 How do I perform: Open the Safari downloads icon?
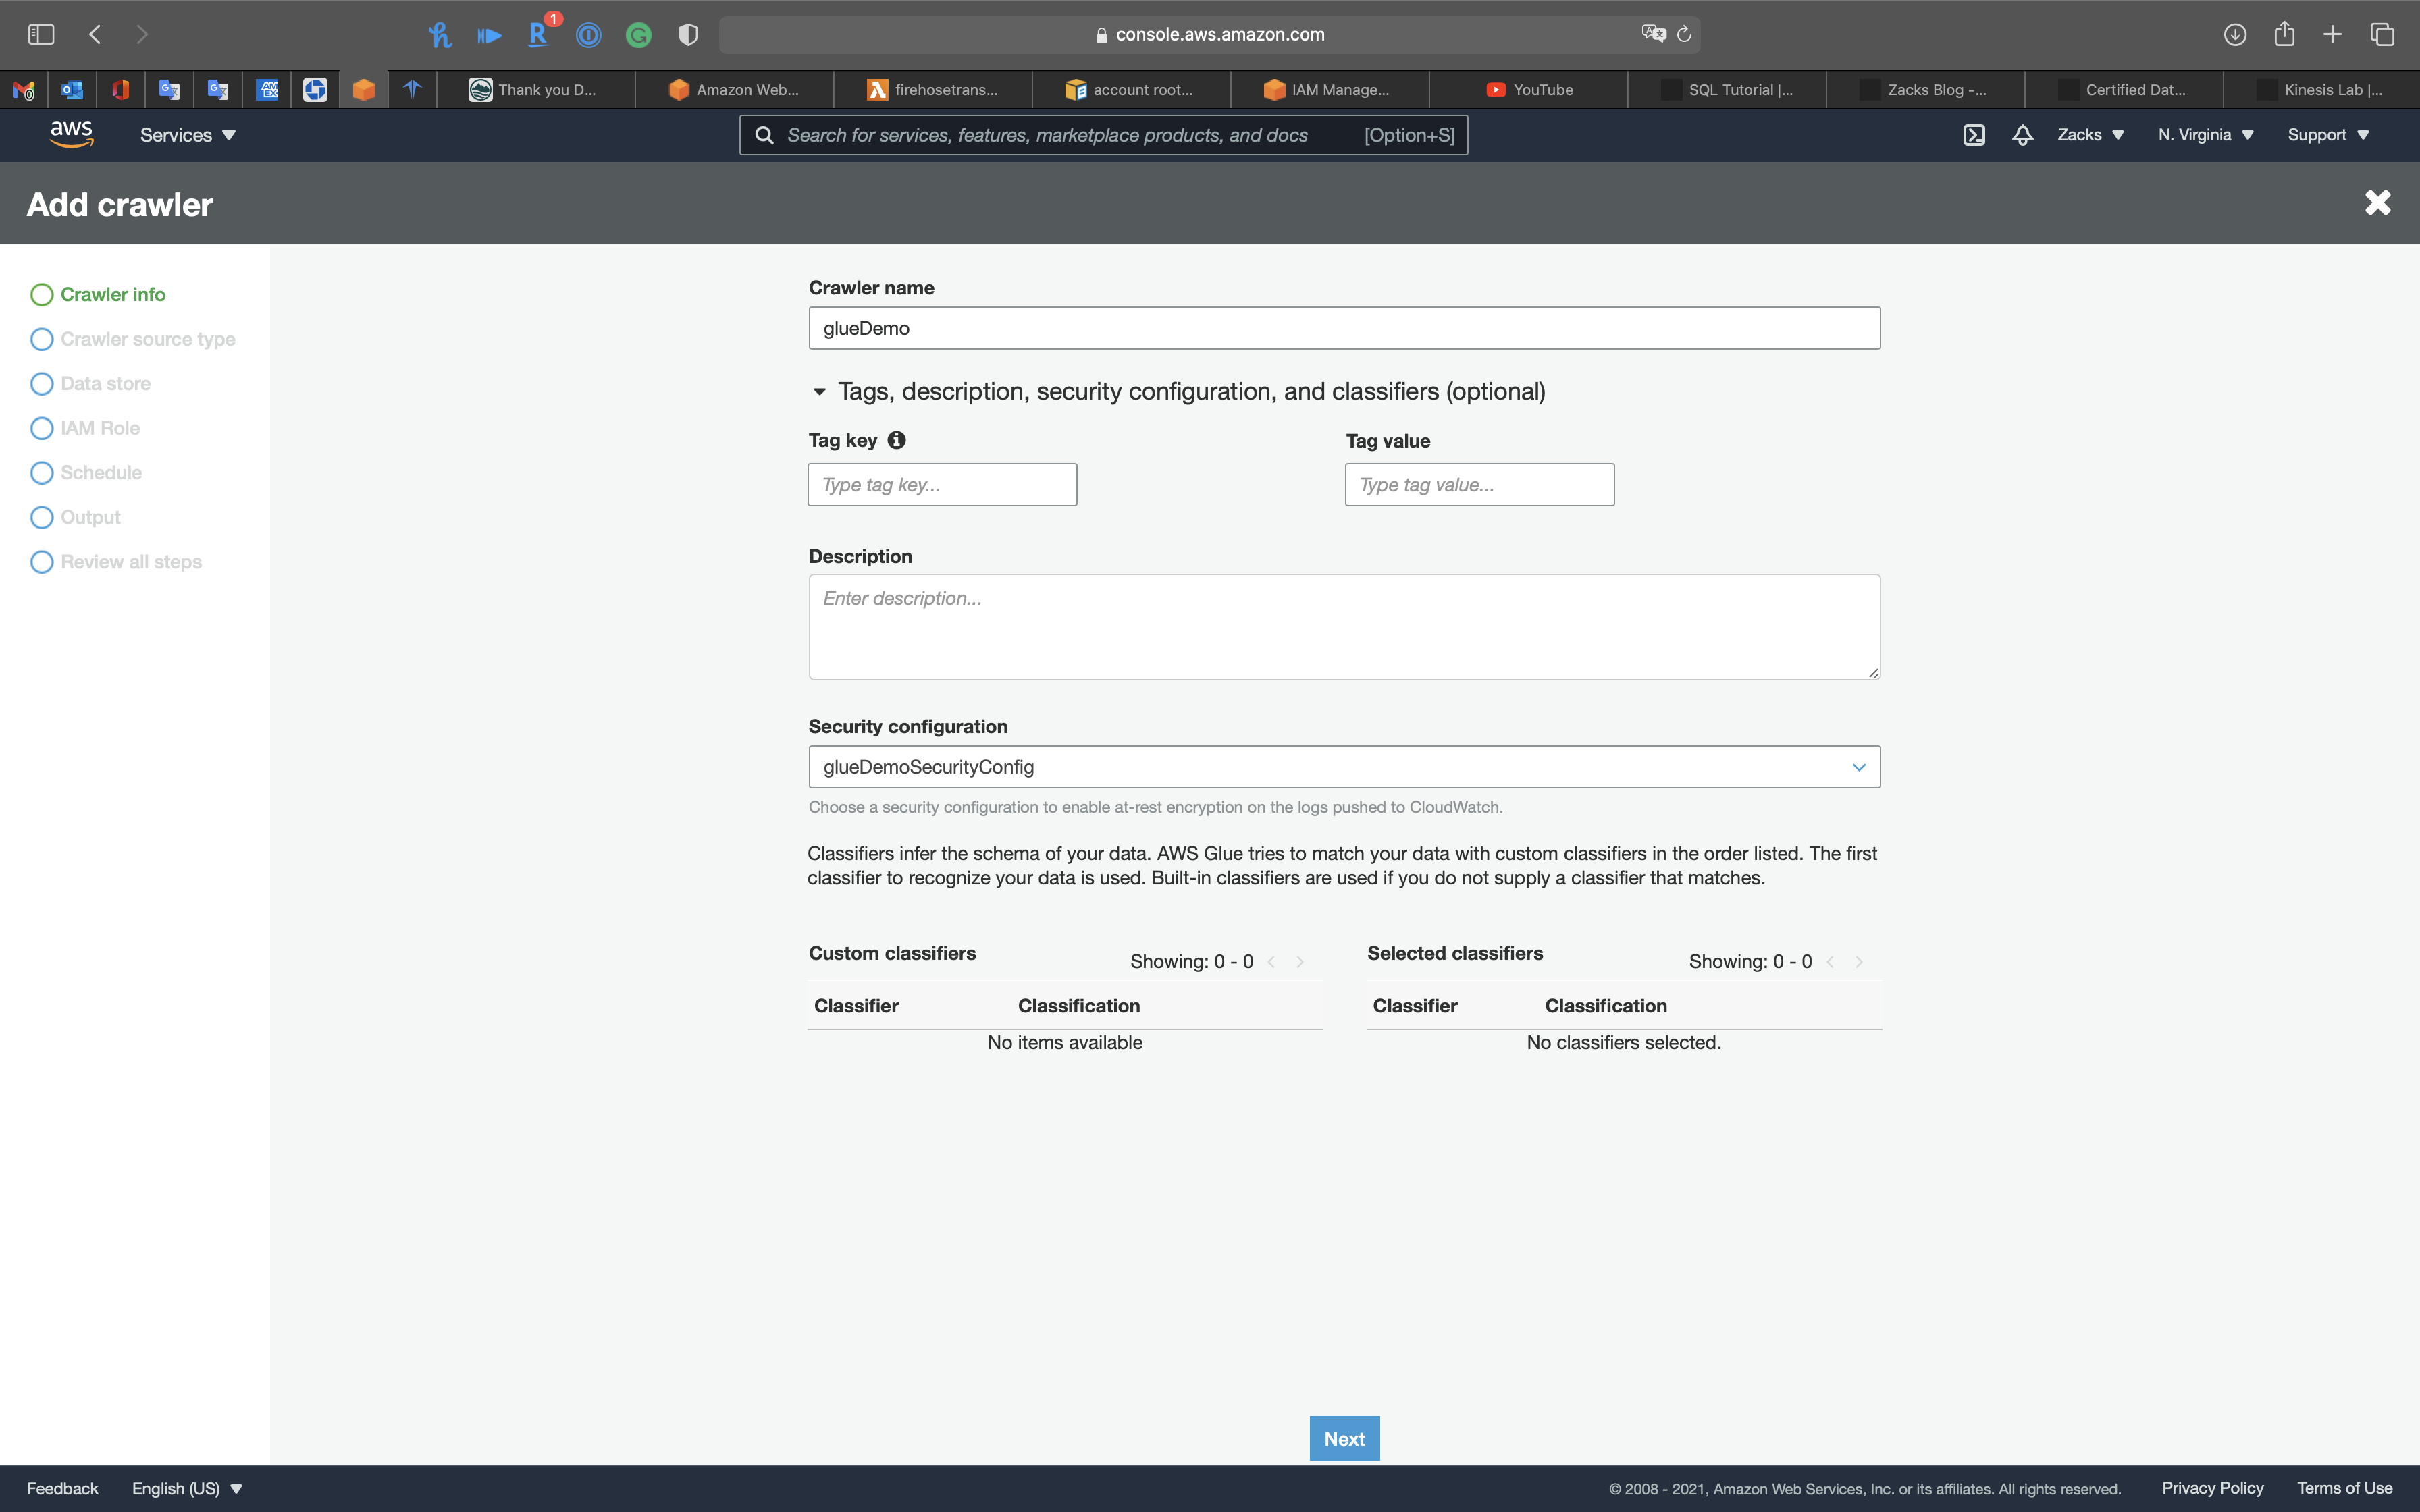2235,34
